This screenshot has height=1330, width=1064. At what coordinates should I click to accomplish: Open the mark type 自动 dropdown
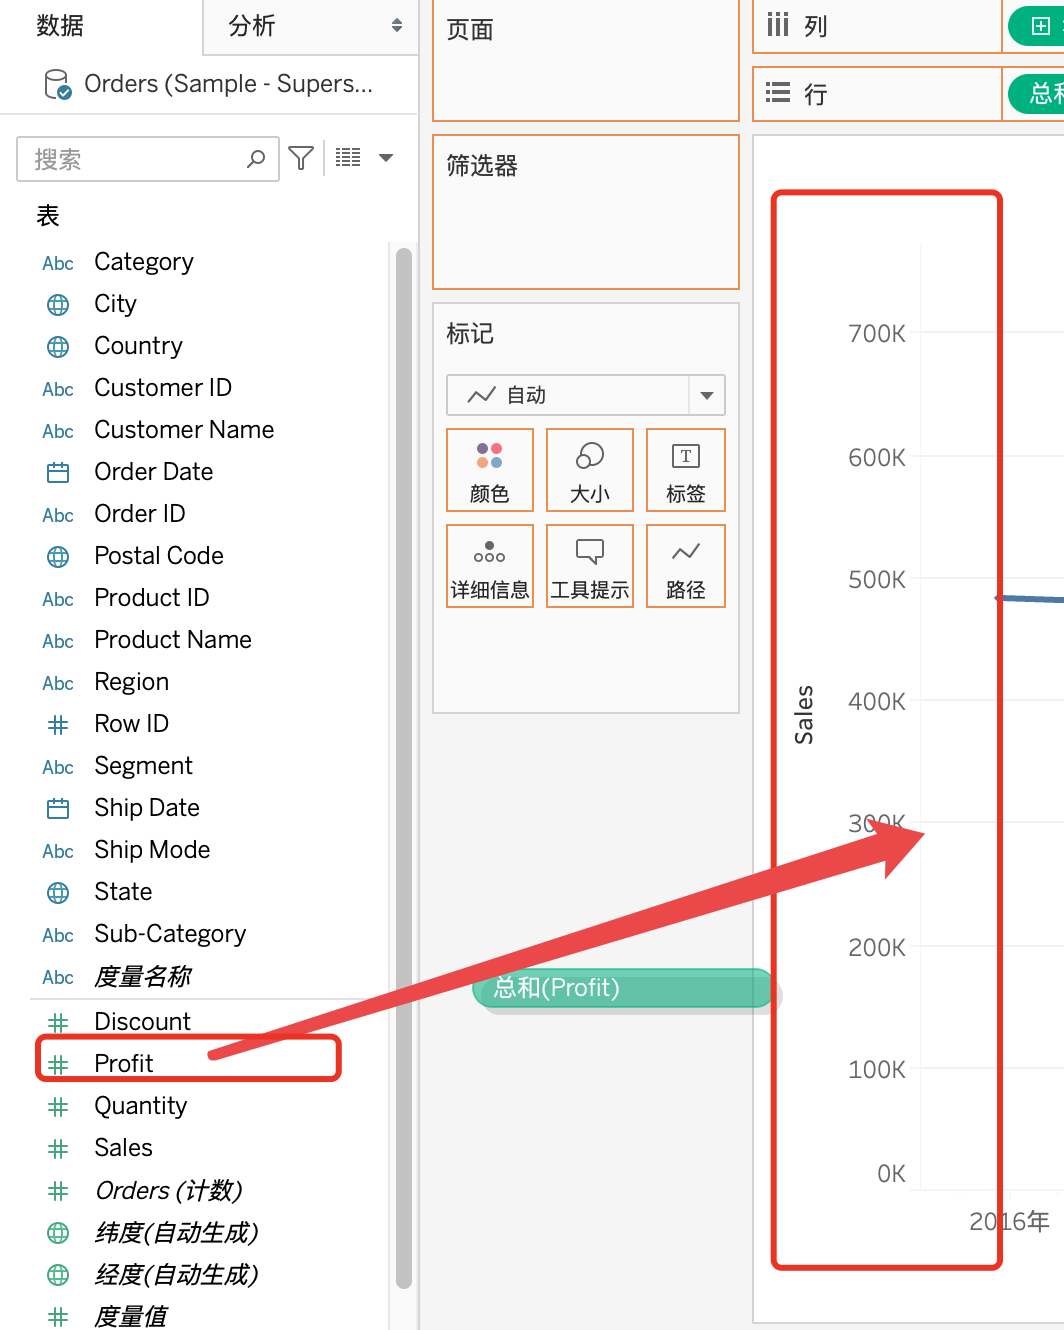[x=586, y=395]
